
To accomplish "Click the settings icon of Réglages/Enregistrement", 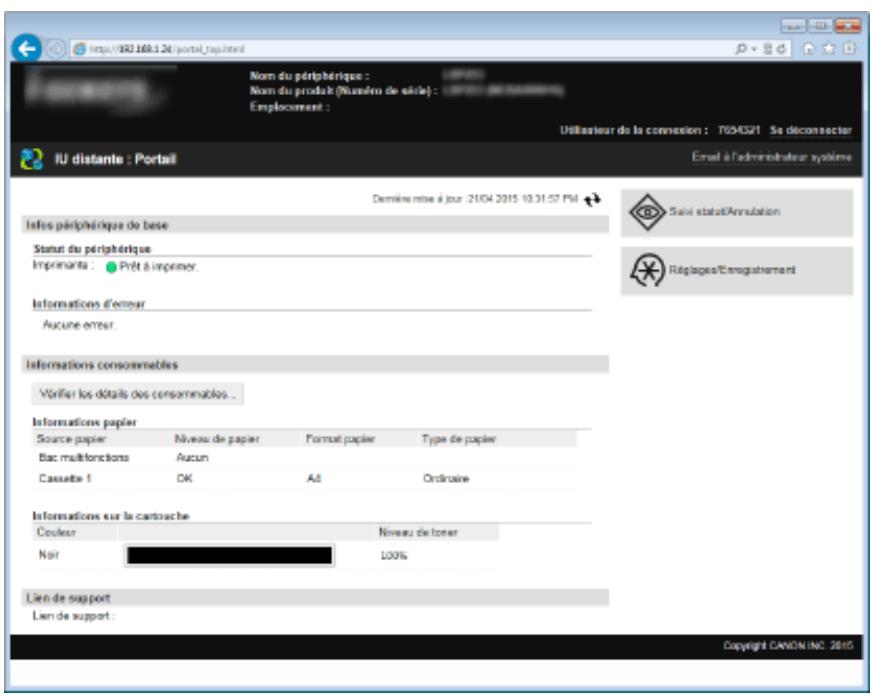I will [x=647, y=271].
